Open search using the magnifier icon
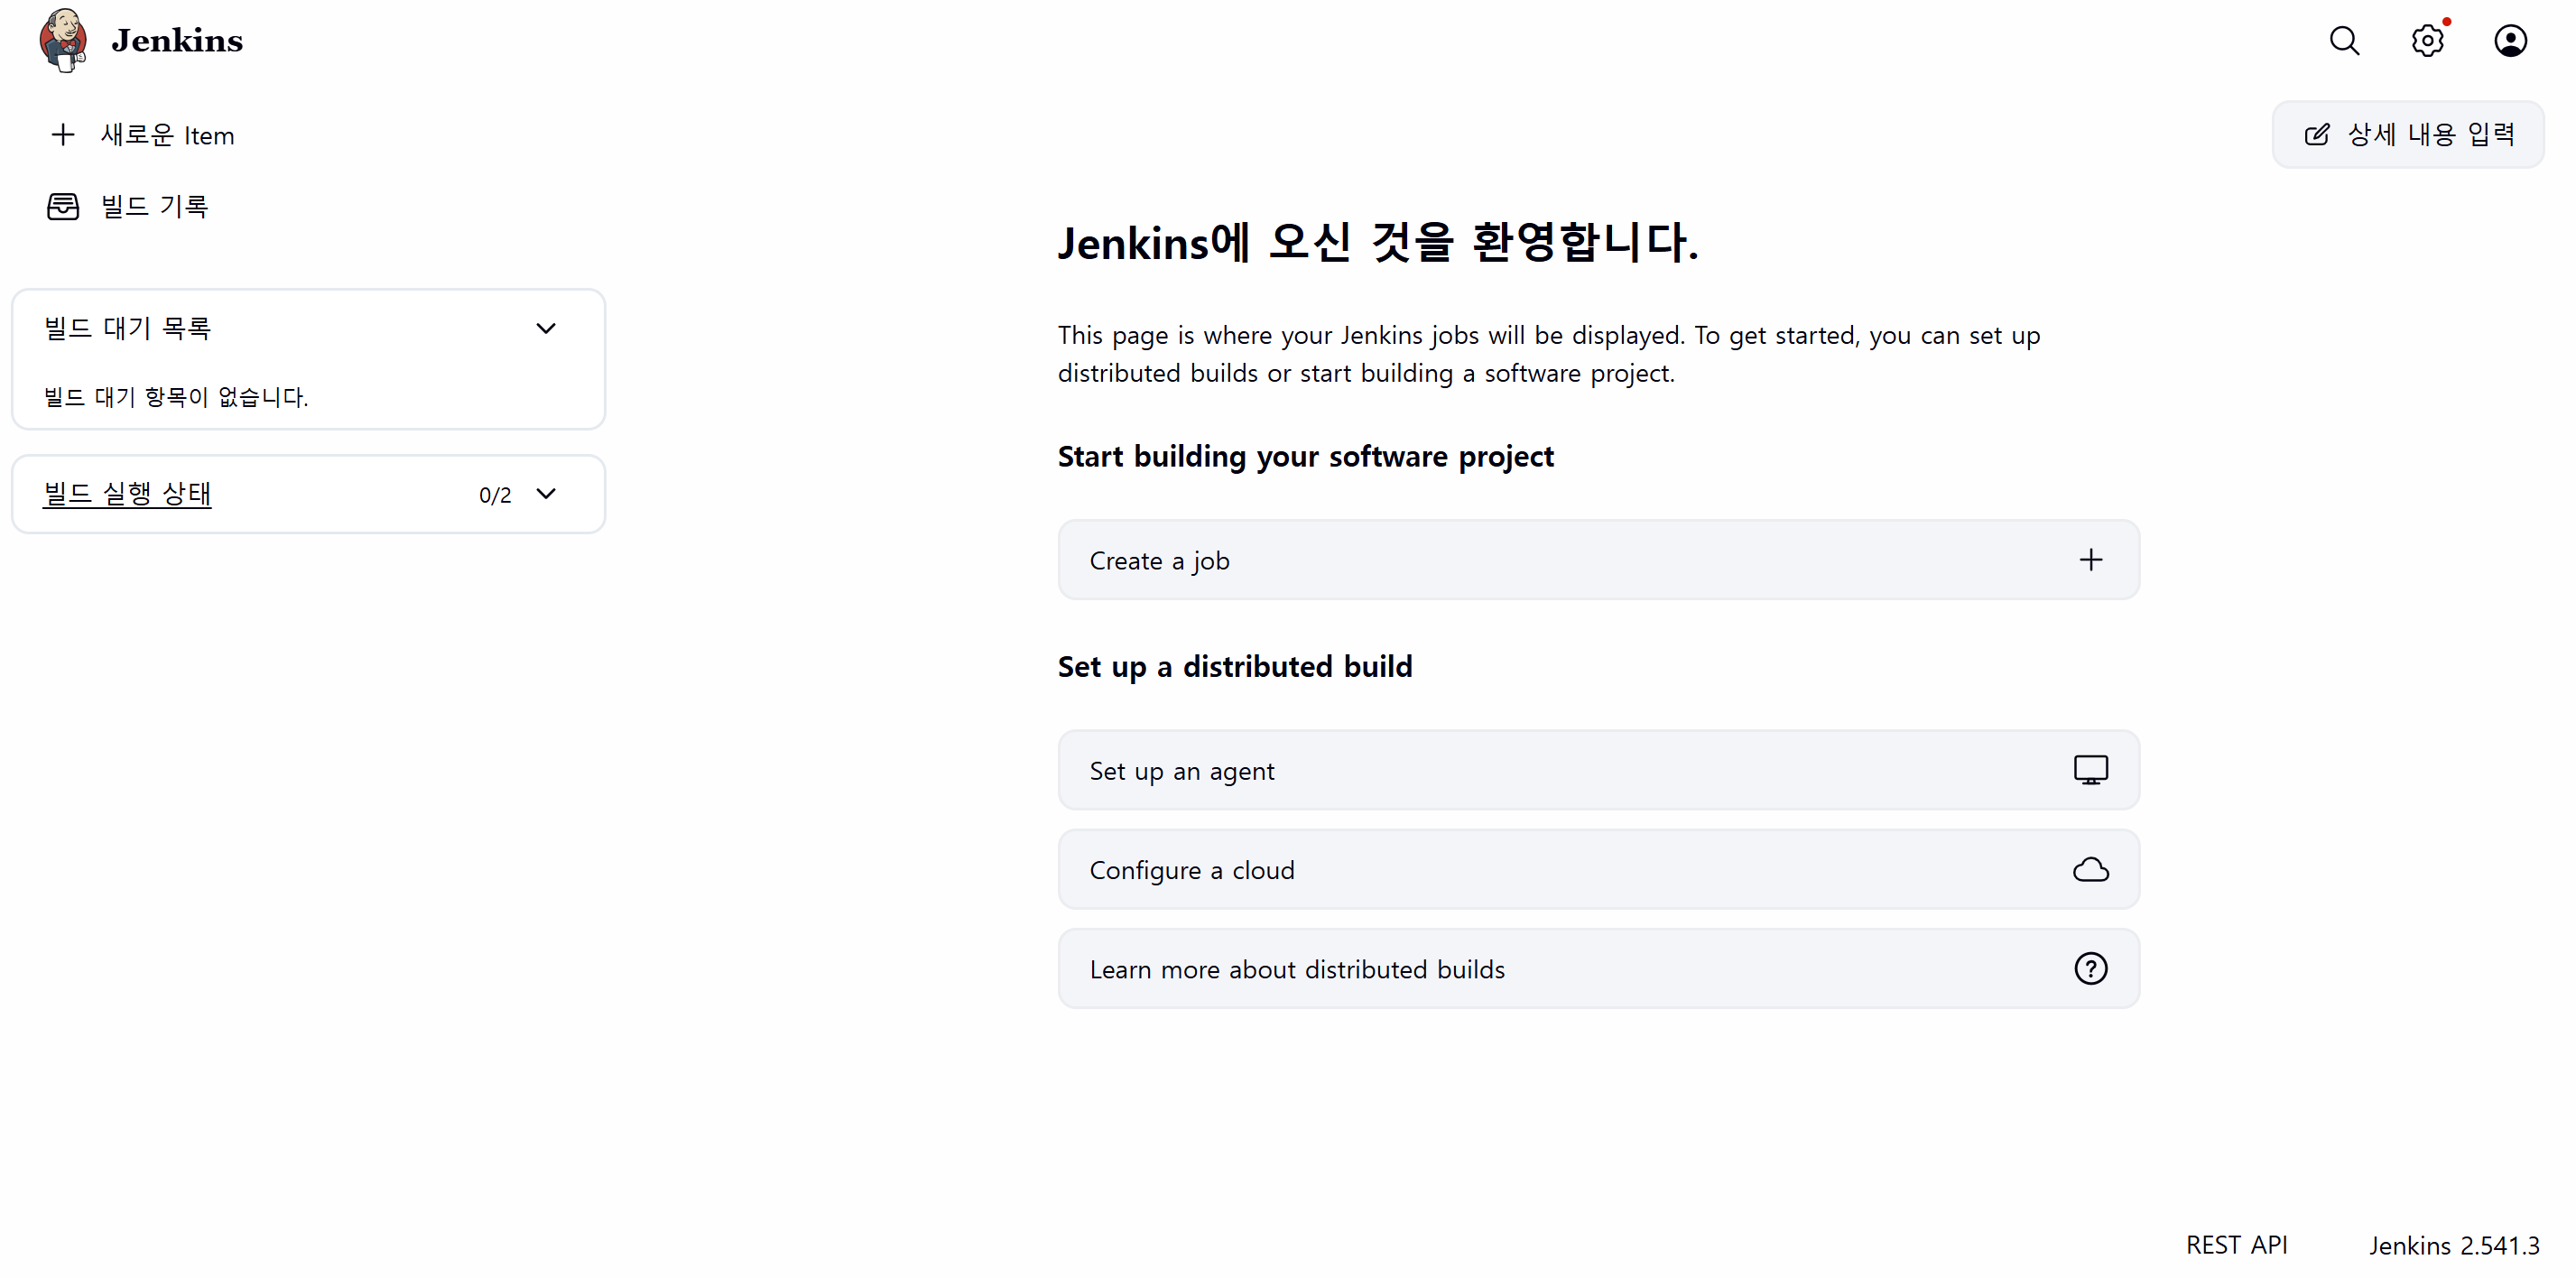Viewport: 2576px width, 1278px height. pyautogui.click(x=2343, y=40)
